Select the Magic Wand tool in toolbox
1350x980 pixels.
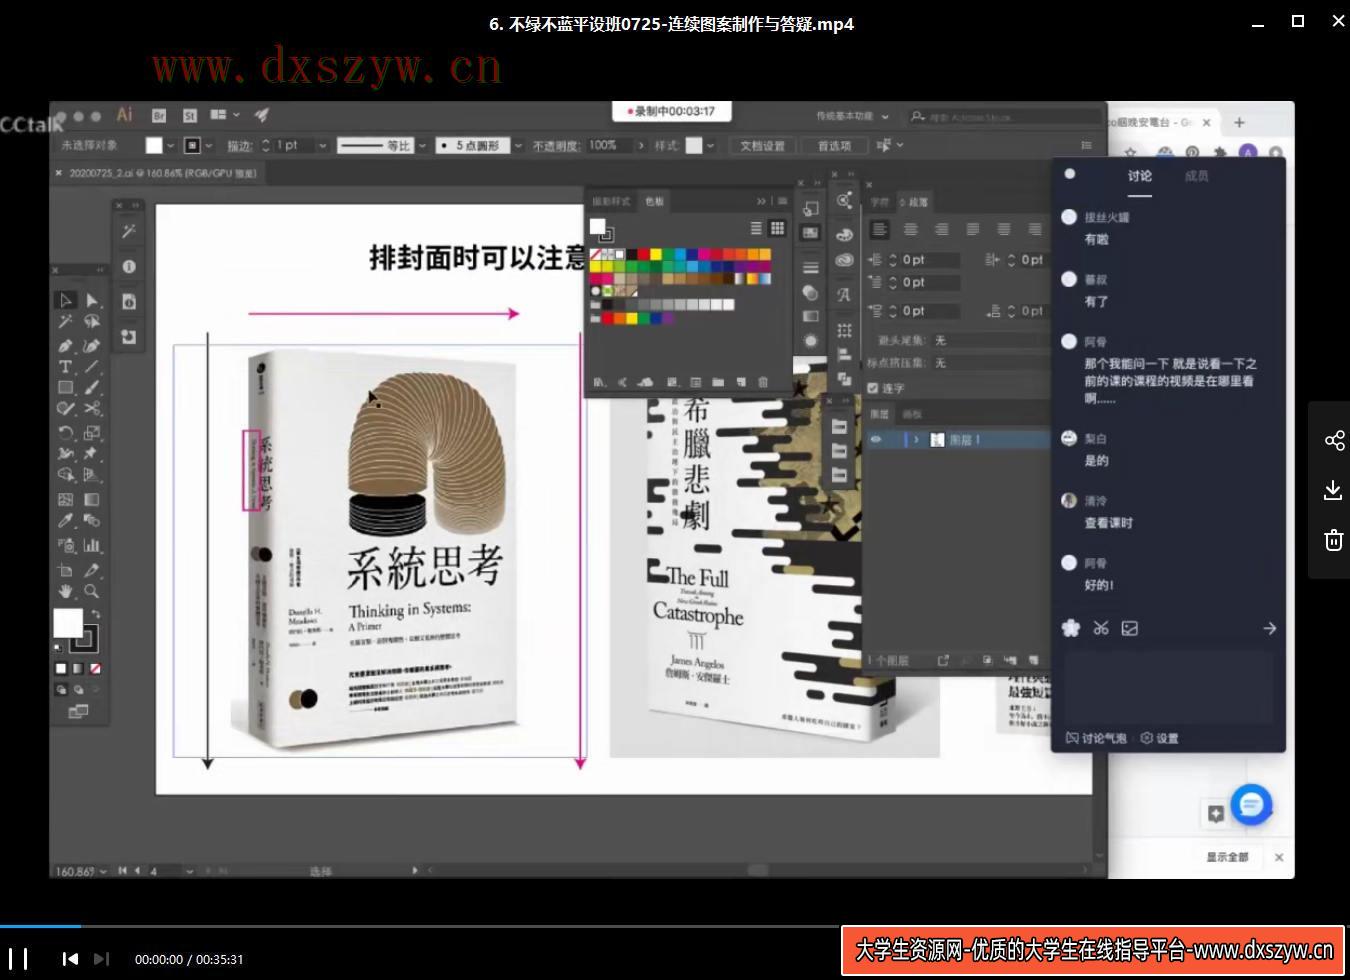[65, 322]
